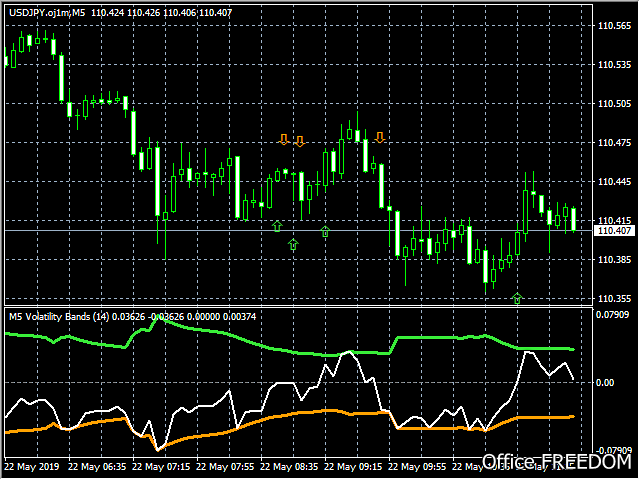The height and width of the screenshot is (480, 640).
Task: Click the 22 May 07:15 time label
Action: (x=161, y=467)
